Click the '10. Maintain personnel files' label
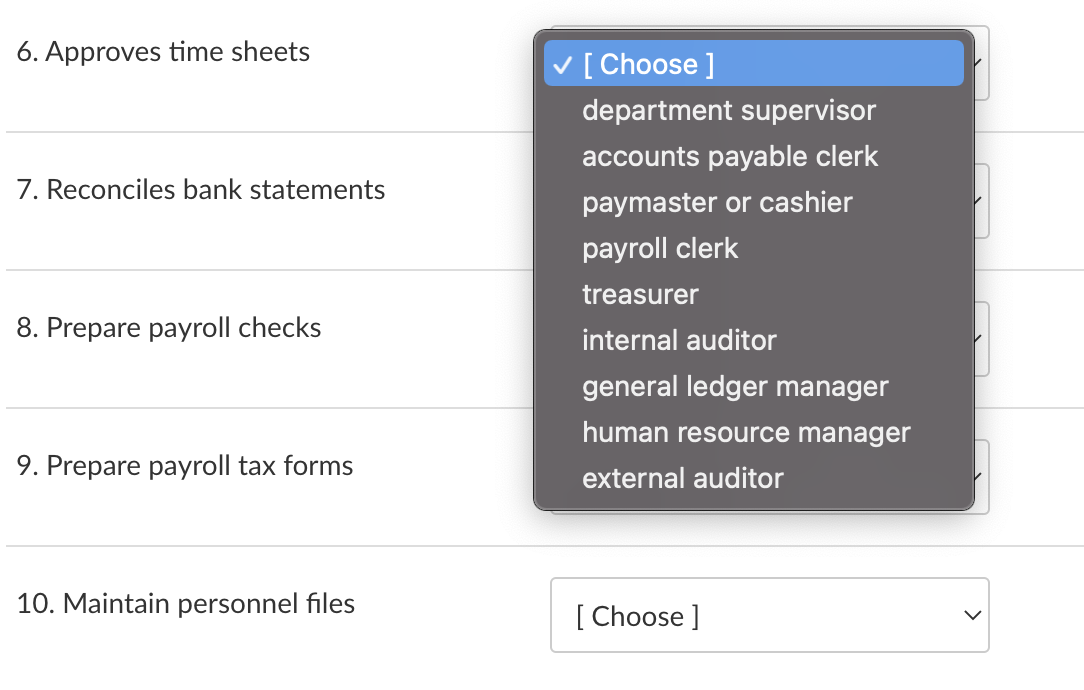Screen dimensions: 1084x690 186,604
